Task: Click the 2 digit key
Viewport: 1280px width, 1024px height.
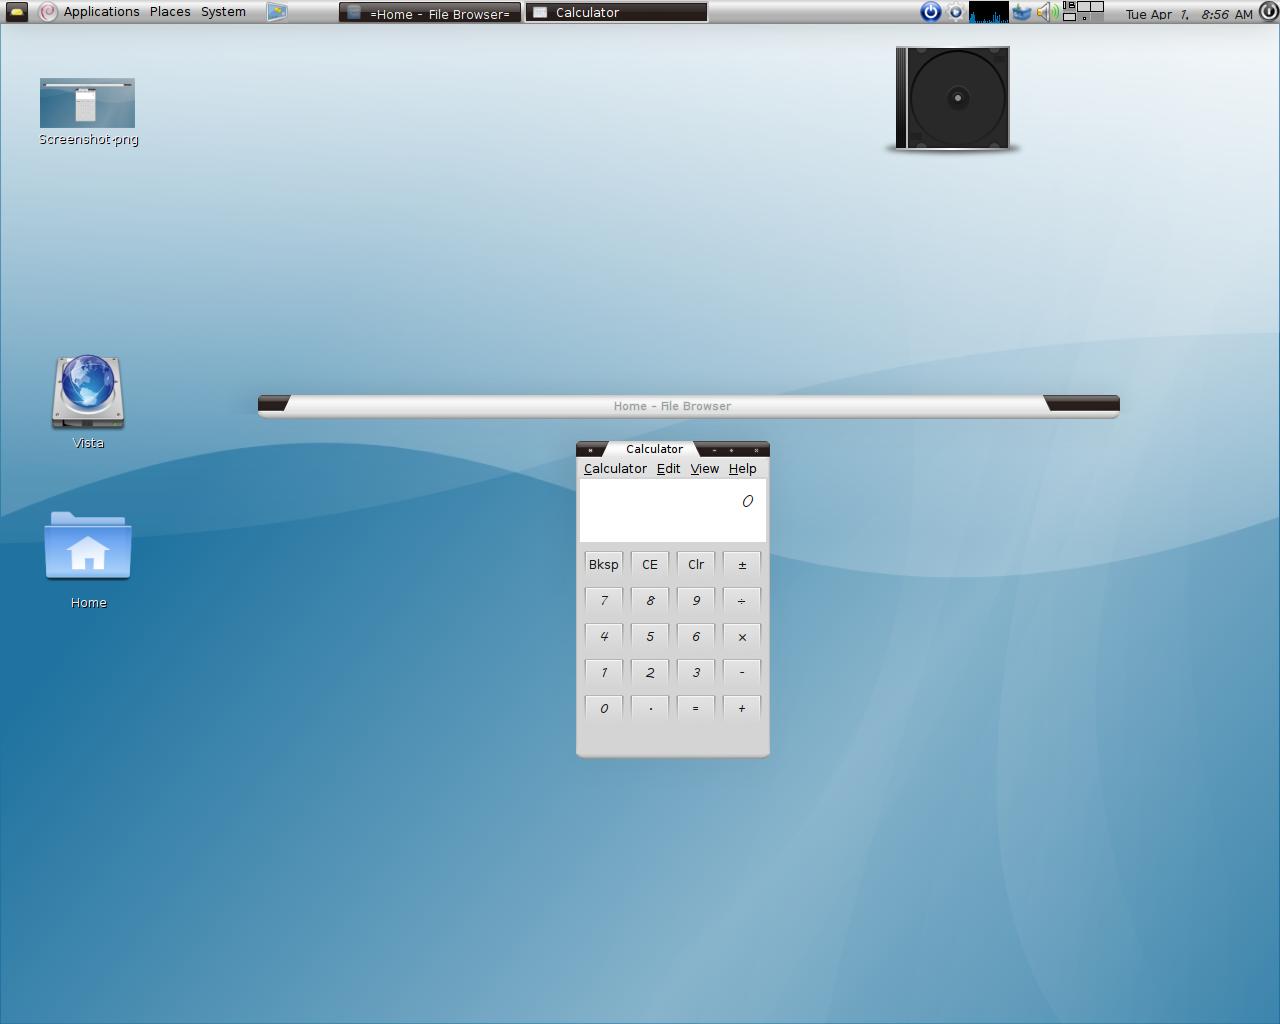Action: coord(650,673)
